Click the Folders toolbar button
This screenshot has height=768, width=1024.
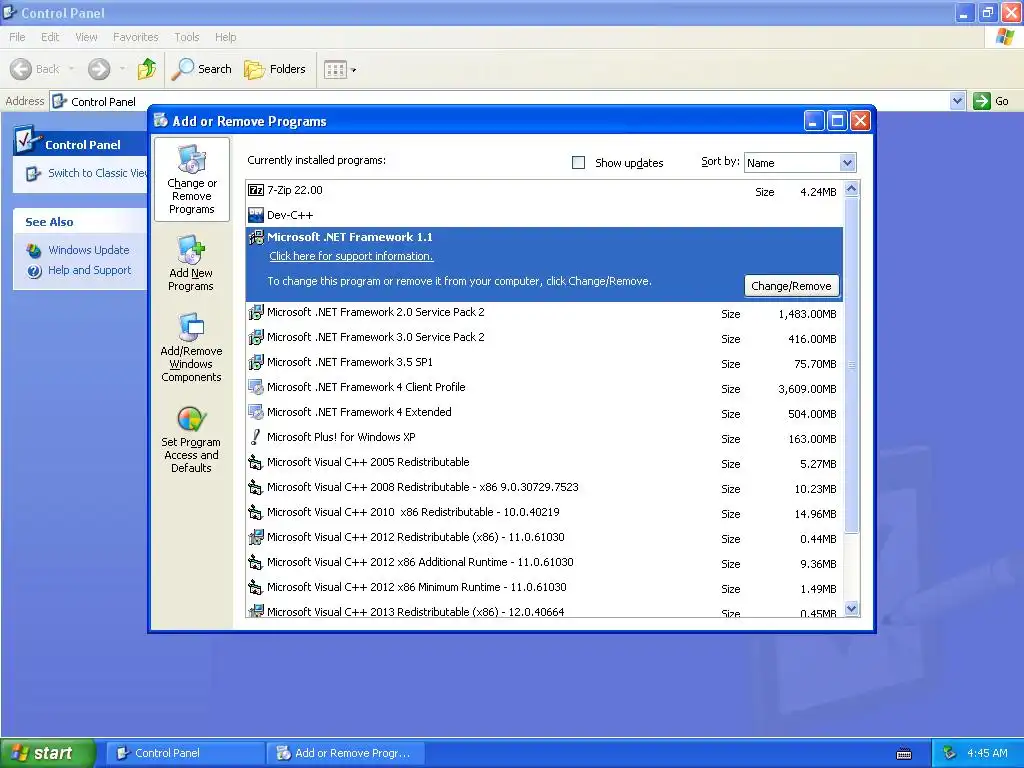pyautogui.click(x=274, y=69)
